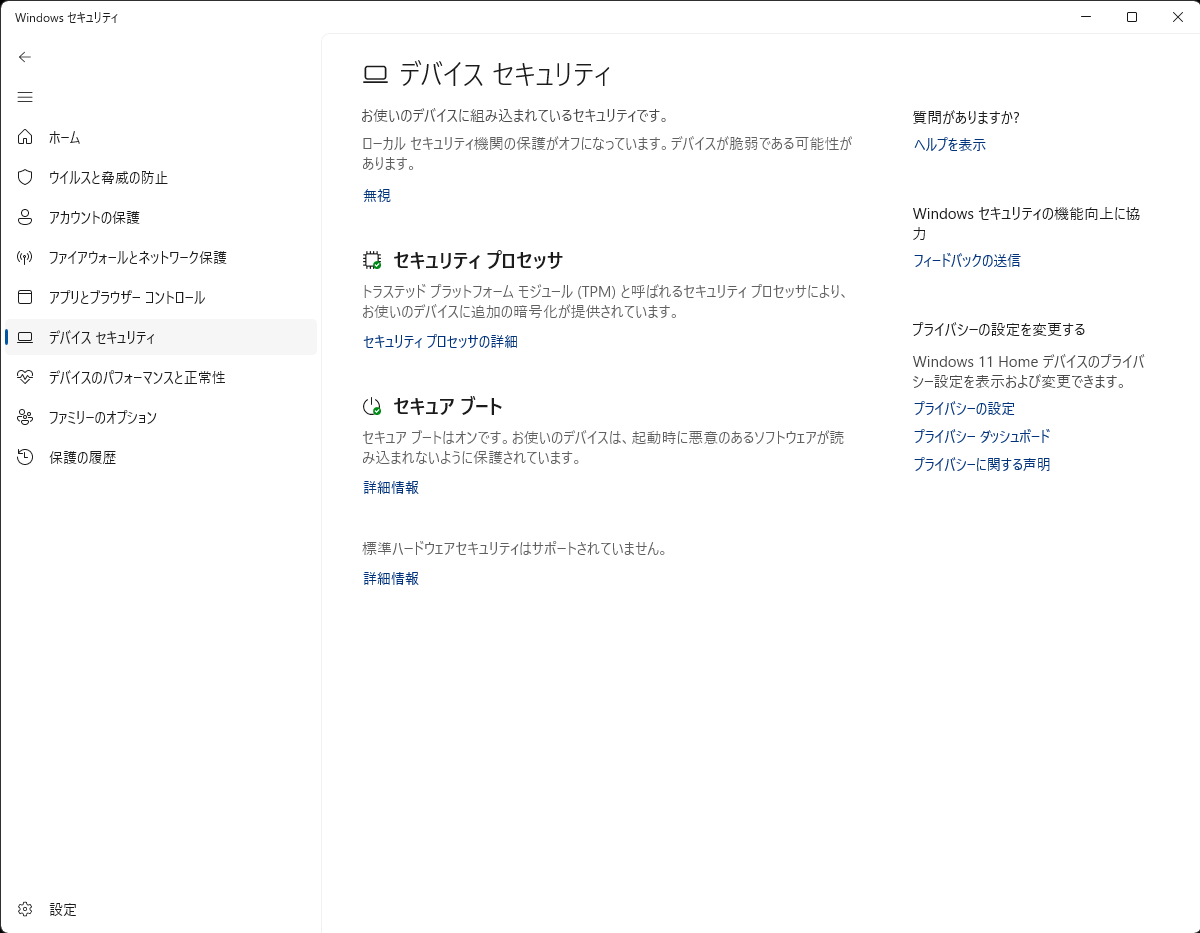This screenshot has width=1200, height=933.
Task: Open 保護の履歴 via its clock icon
Action: (x=24, y=457)
